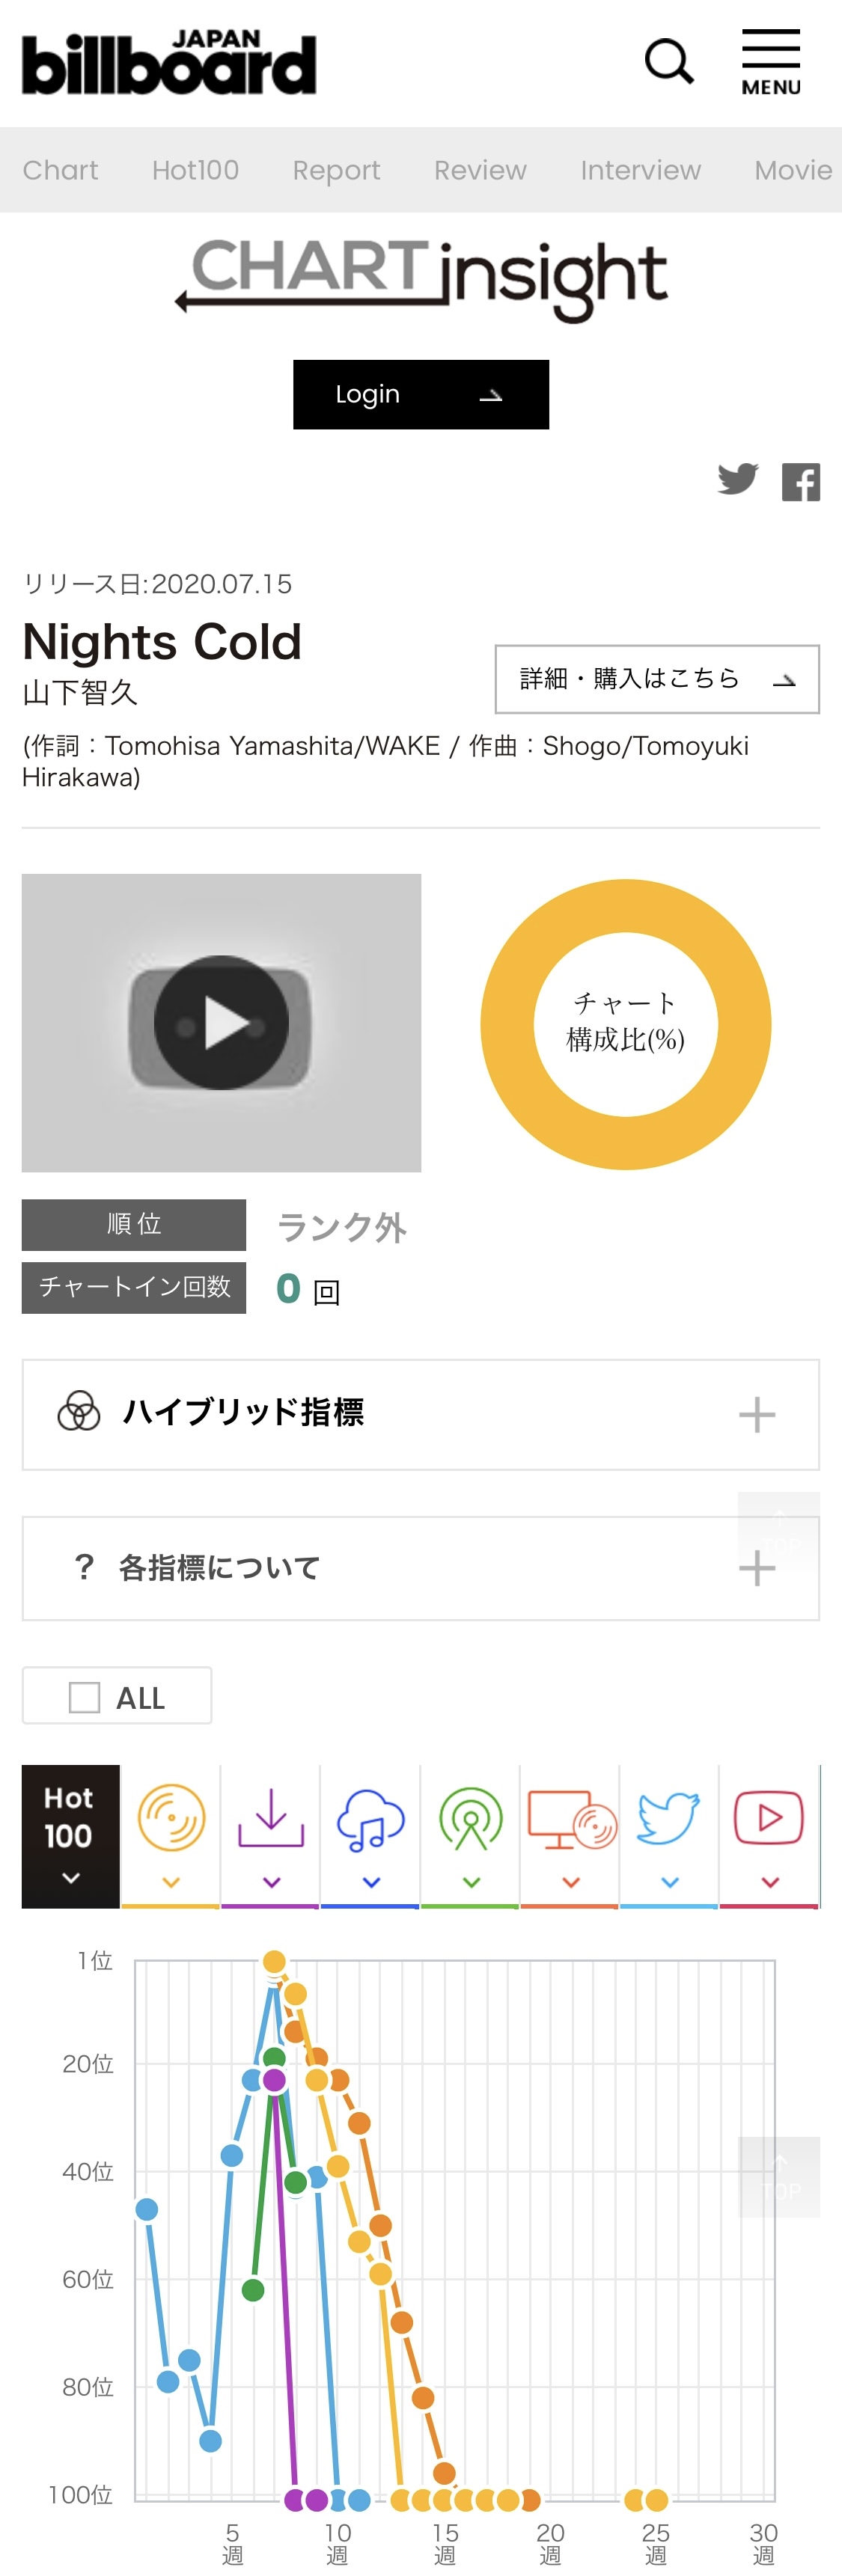The height and width of the screenshot is (2576, 842).
Task: Click the Login button
Action: pos(421,394)
